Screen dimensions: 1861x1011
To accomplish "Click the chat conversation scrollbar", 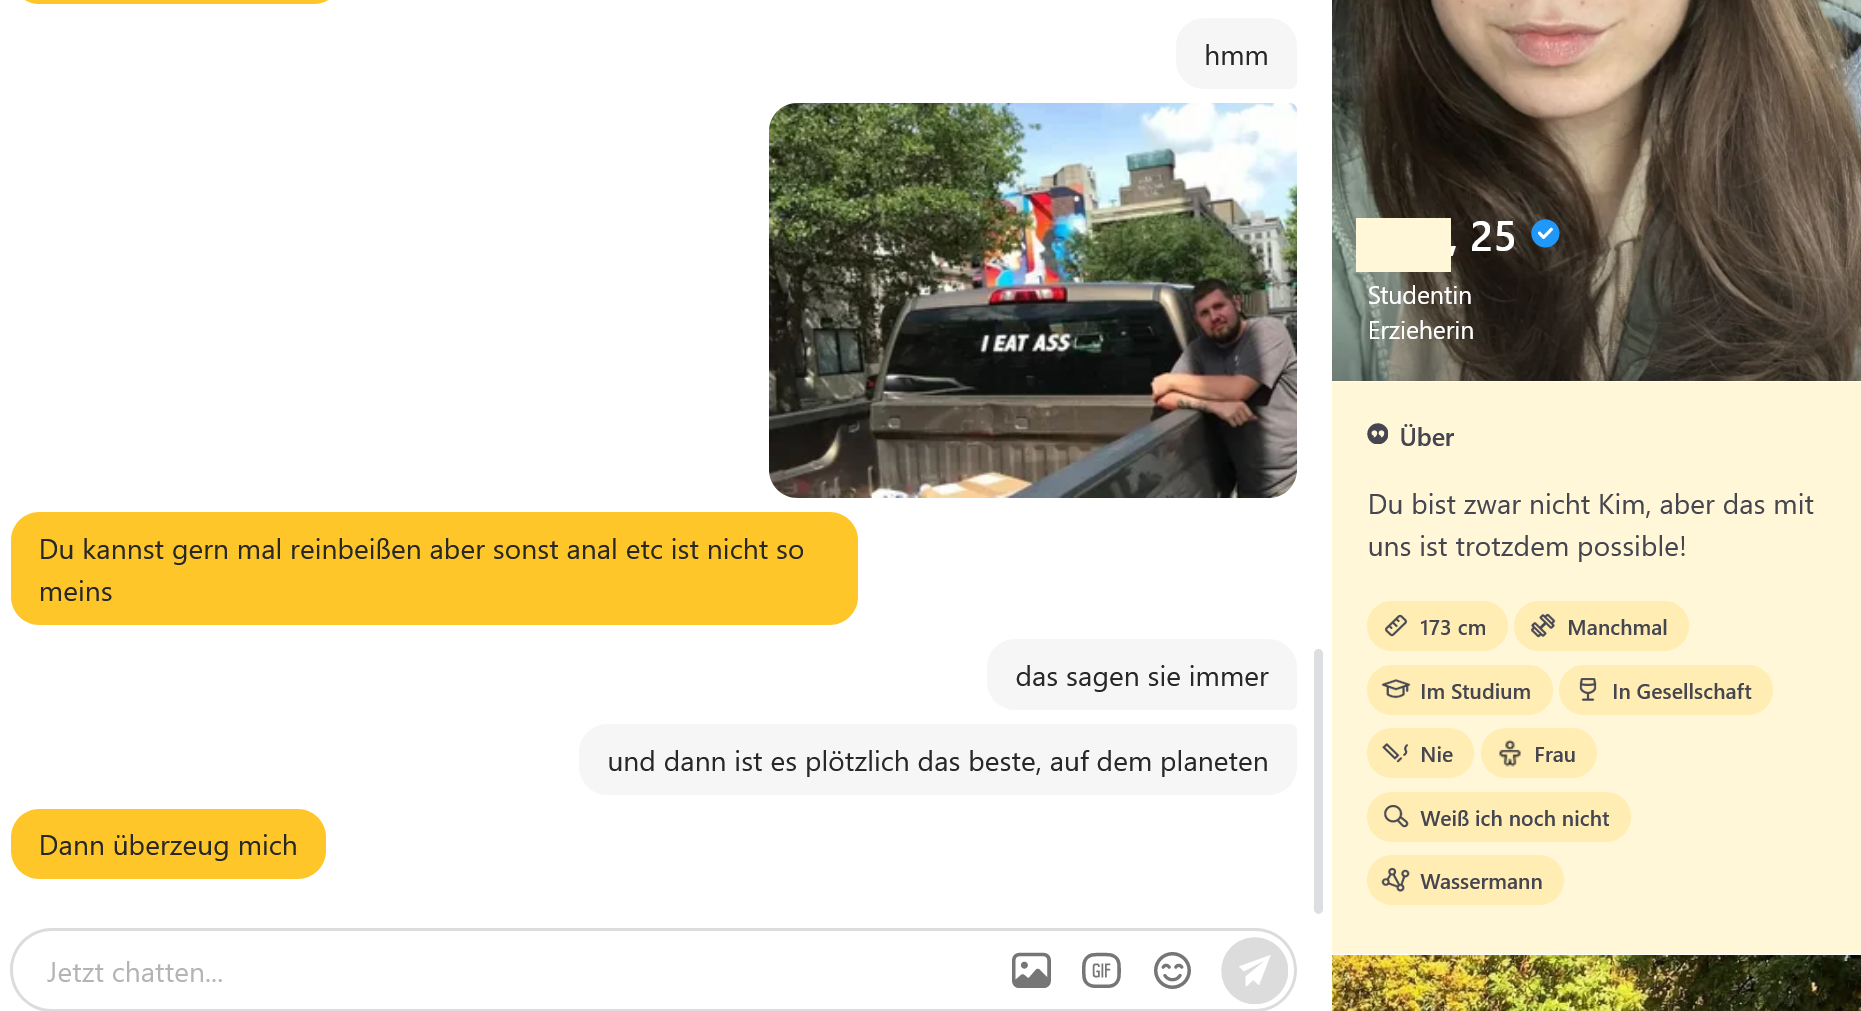I will (1318, 781).
